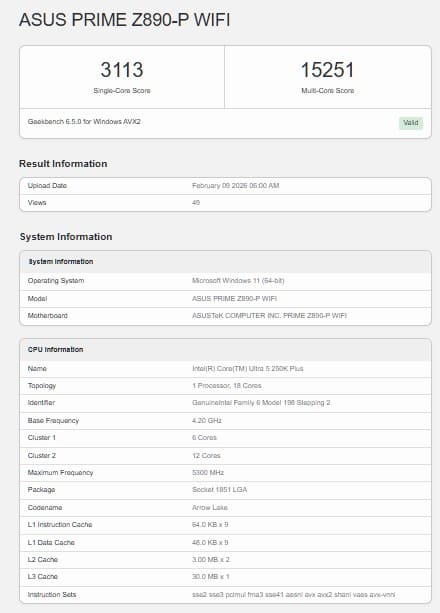Screen dimensions: 440x613
Task: Click the CPU Name value Intel Core Ultra 5
Action: pyautogui.click(x=248, y=368)
